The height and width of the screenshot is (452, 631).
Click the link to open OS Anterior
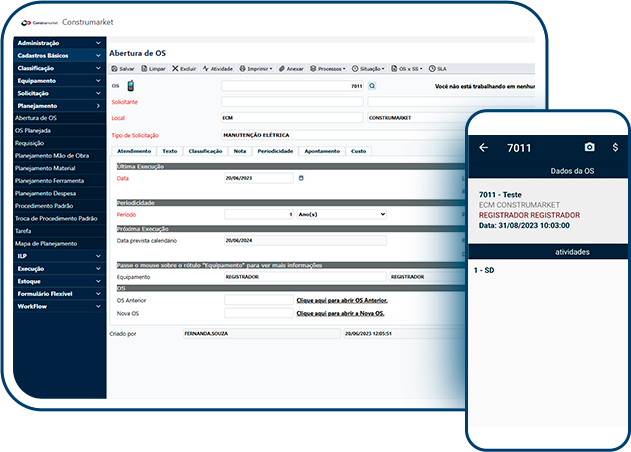pyautogui.click(x=342, y=300)
